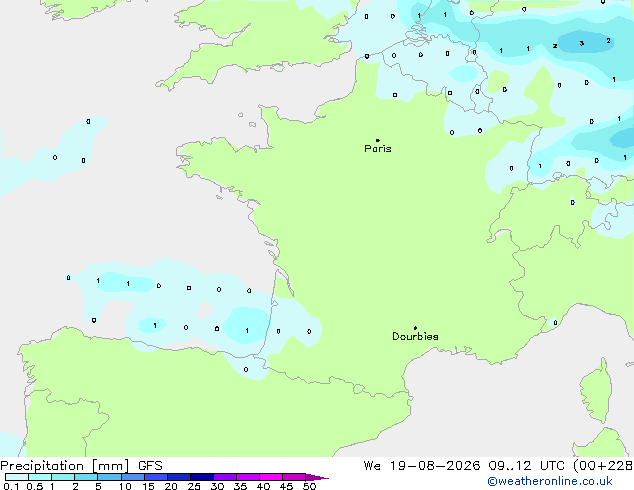Pick the 10–15 mm blue legend swatch
This screenshot has height=490, width=634.
pos(132,477)
